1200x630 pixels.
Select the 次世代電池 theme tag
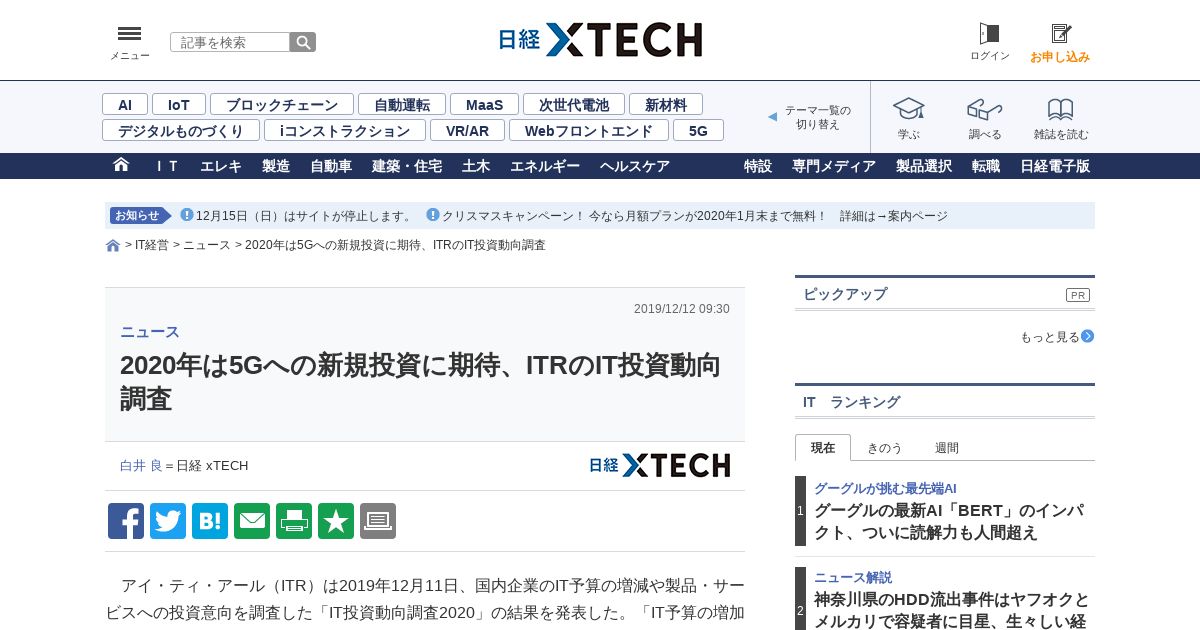tap(574, 104)
